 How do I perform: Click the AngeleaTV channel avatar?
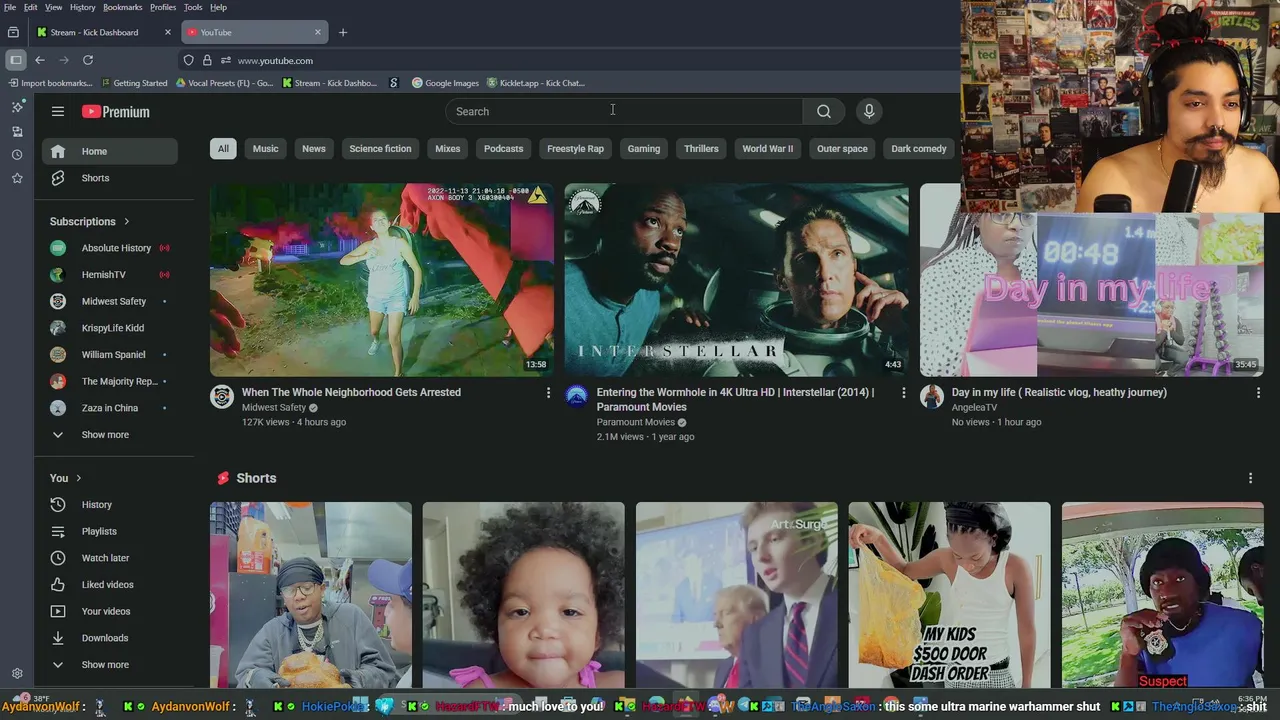932,397
